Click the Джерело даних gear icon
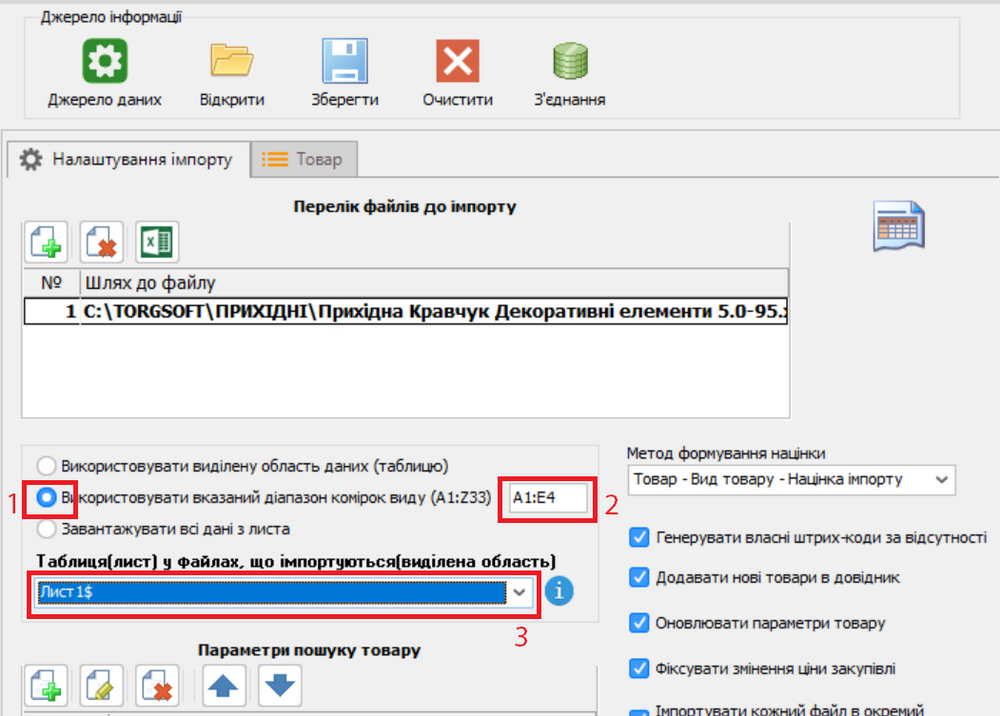The height and width of the screenshot is (716, 1000). coord(104,63)
